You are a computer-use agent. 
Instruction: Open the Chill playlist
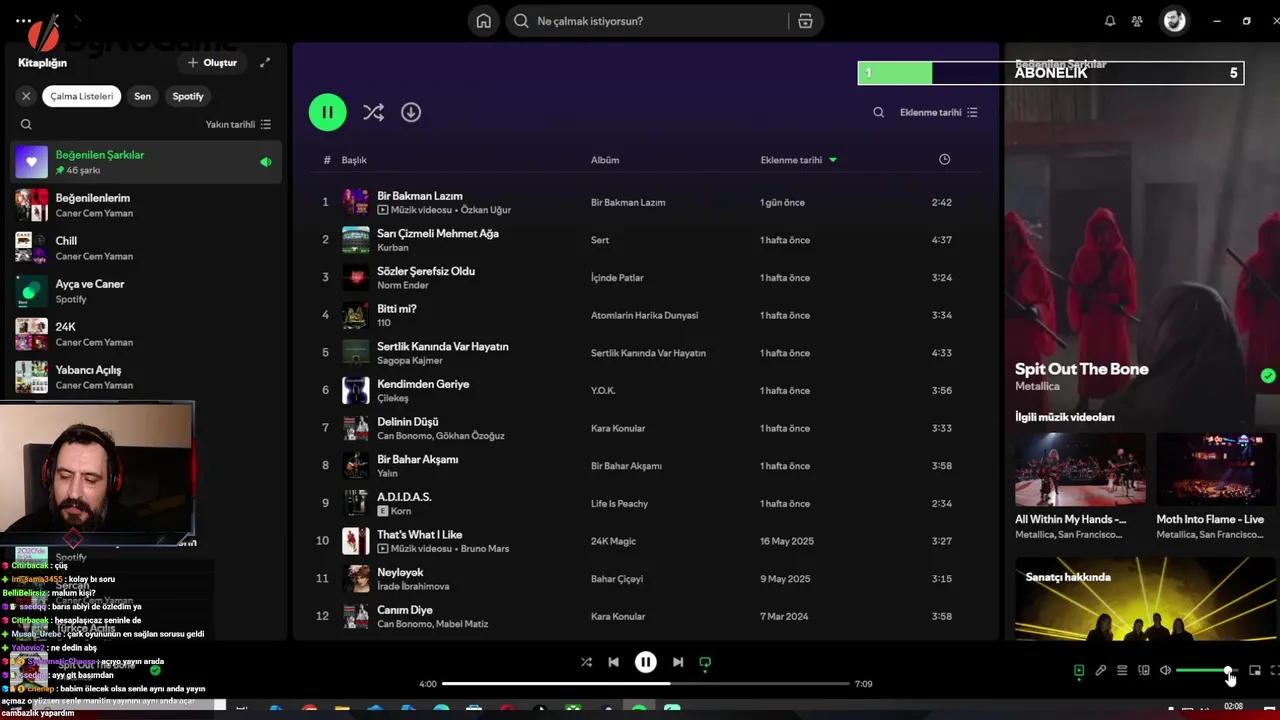click(x=146, y=248)
